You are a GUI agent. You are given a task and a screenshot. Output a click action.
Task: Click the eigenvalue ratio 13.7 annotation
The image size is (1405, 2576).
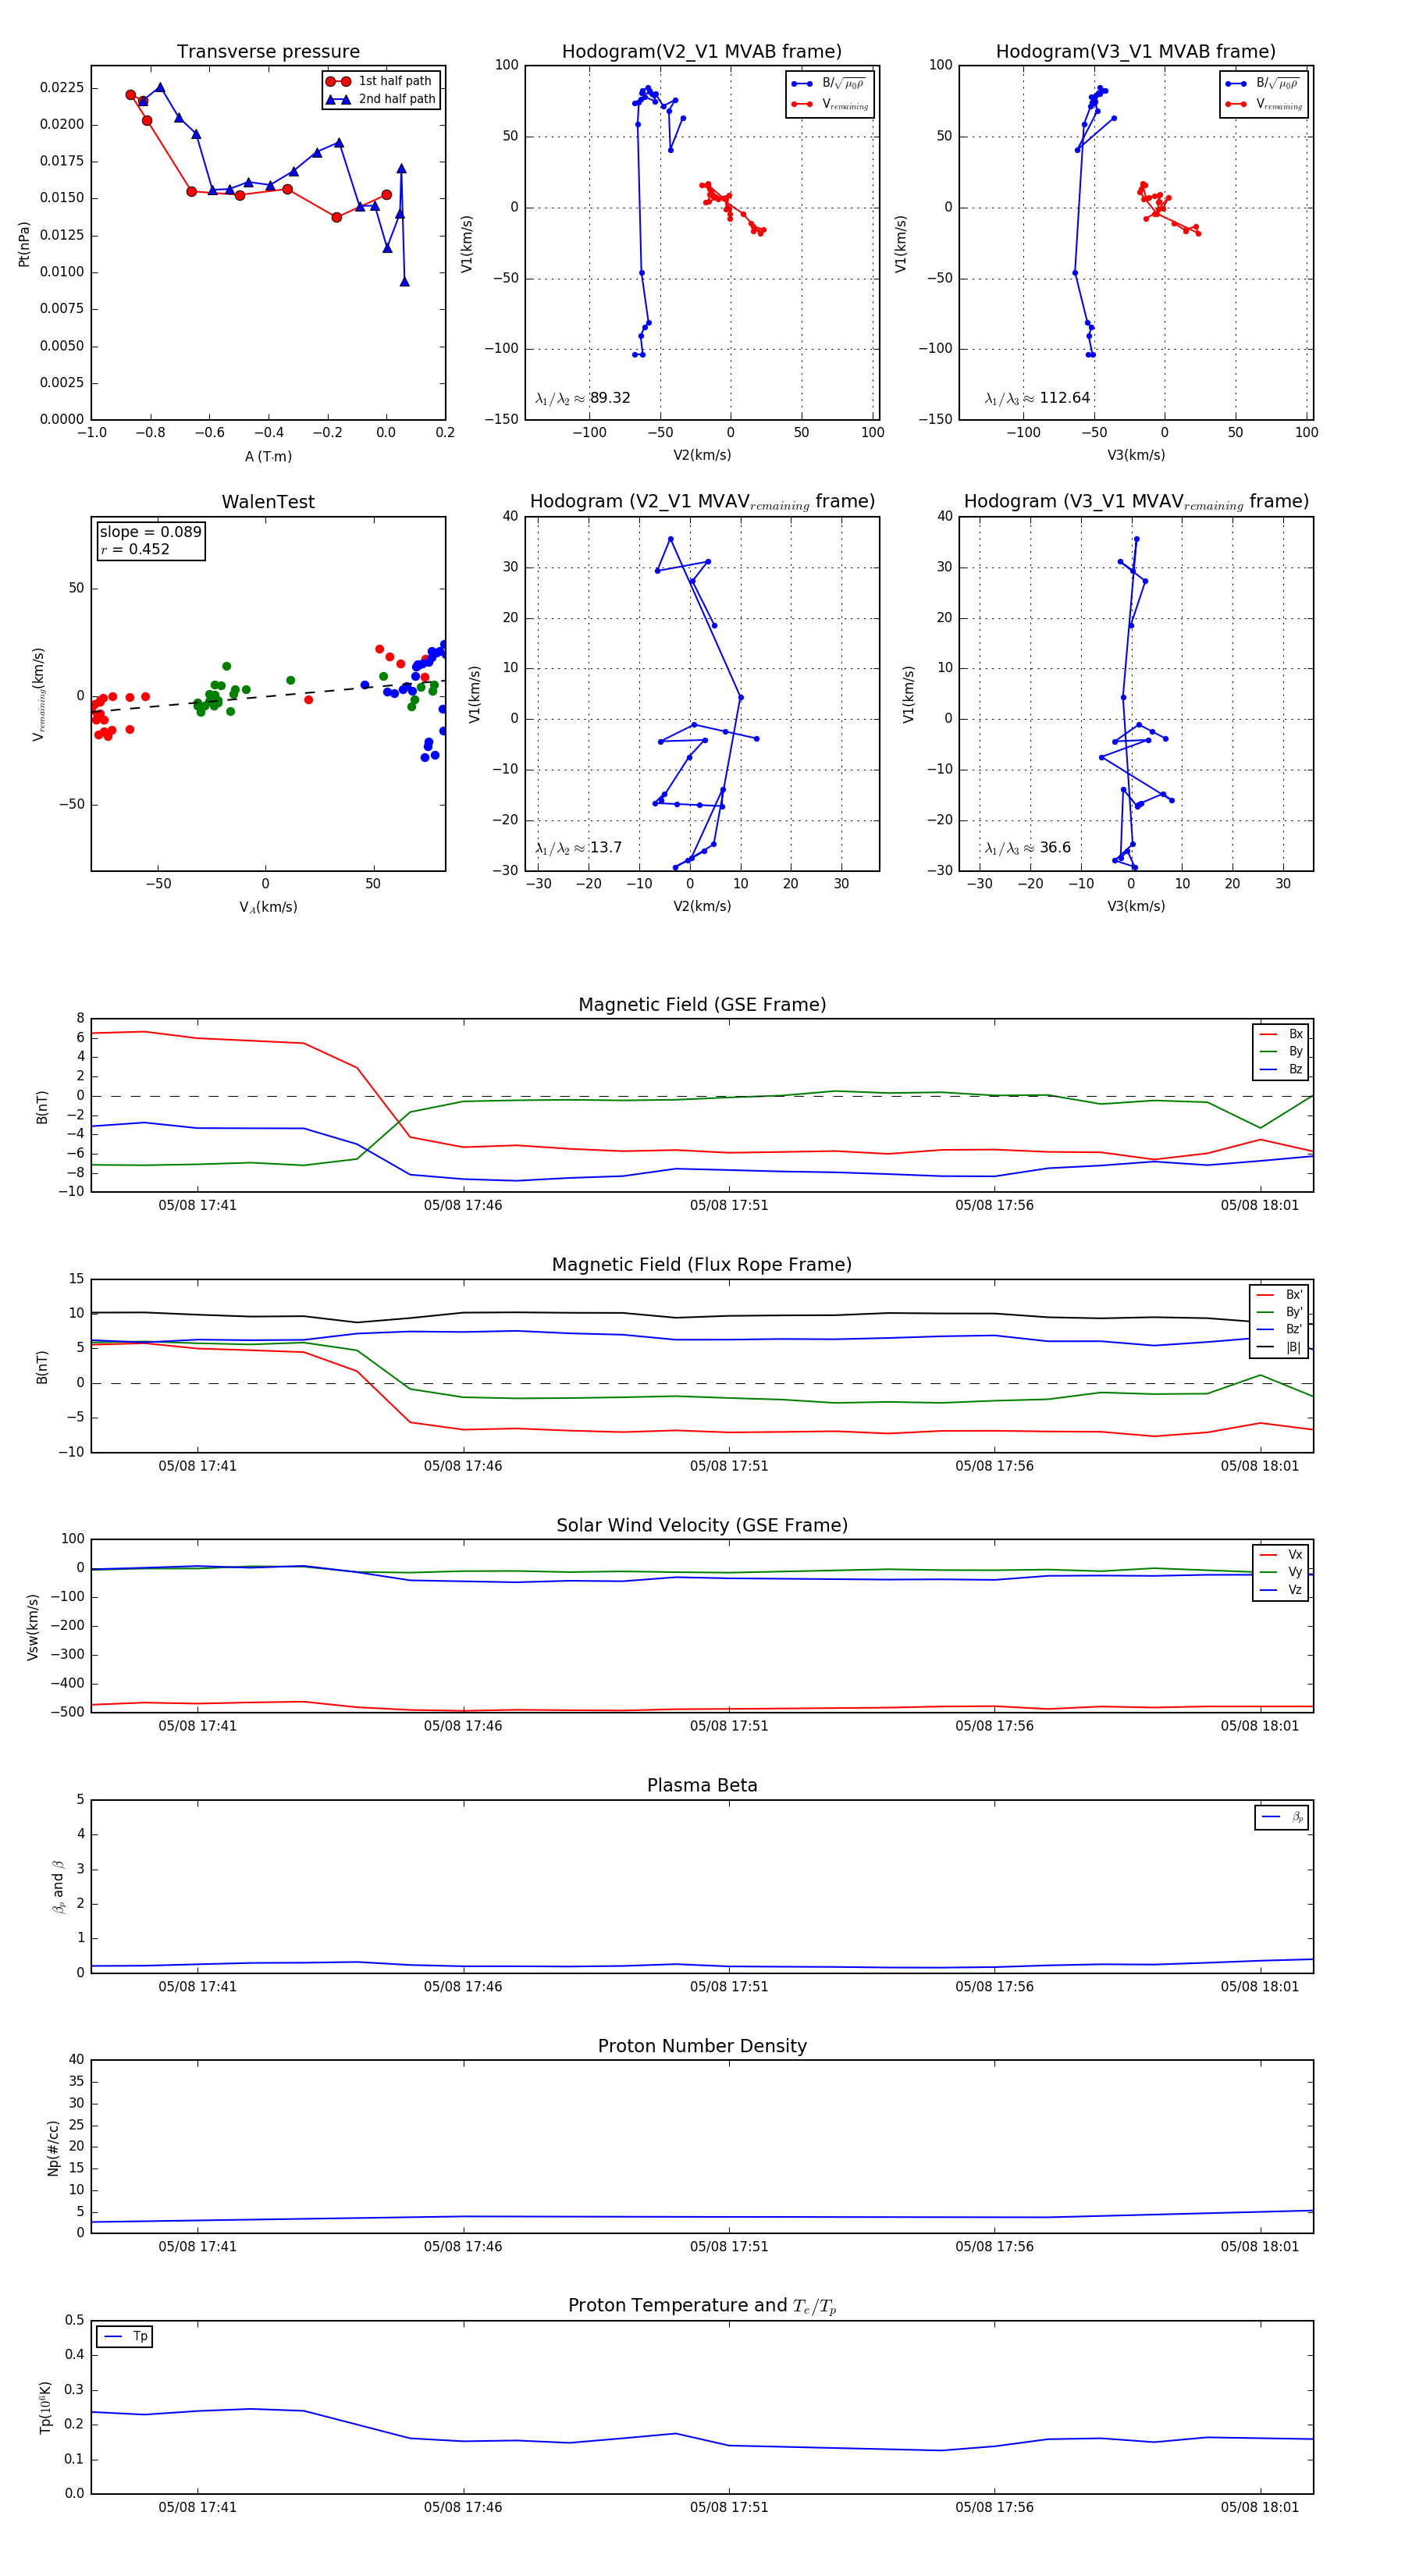578,848
